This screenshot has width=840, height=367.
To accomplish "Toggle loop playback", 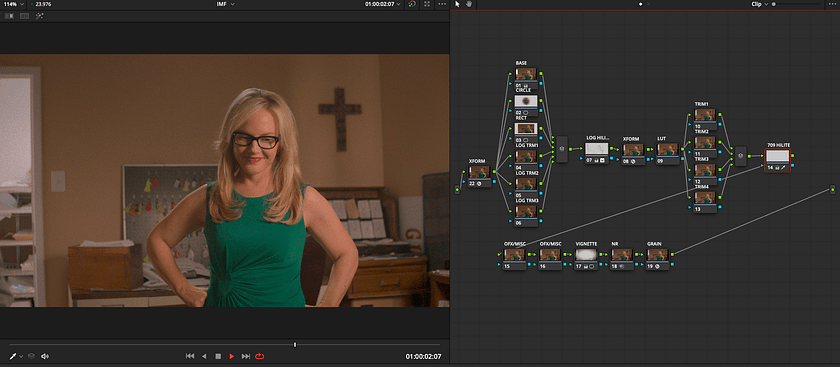I will coord(260,356).
